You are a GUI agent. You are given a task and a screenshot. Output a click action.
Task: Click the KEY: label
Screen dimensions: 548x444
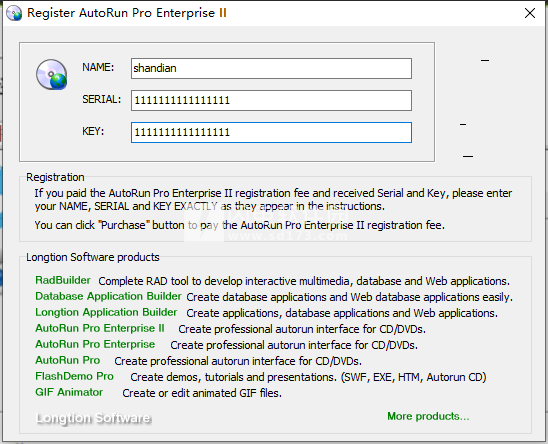click(93, 131)
